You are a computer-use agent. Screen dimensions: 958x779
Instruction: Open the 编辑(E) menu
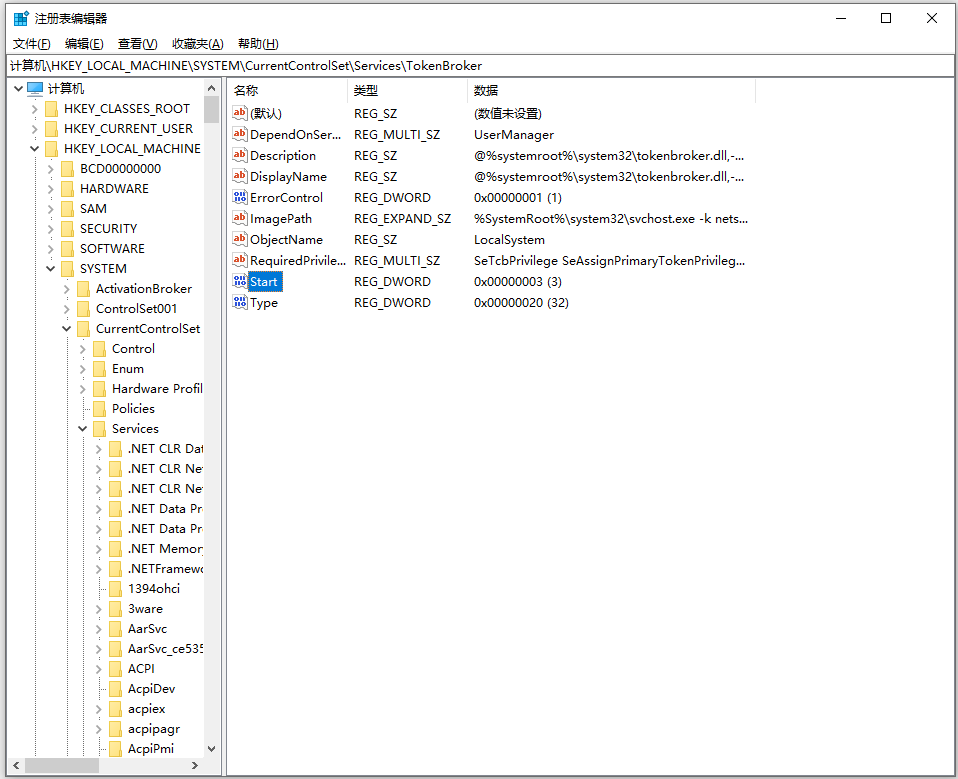(84, 43)
